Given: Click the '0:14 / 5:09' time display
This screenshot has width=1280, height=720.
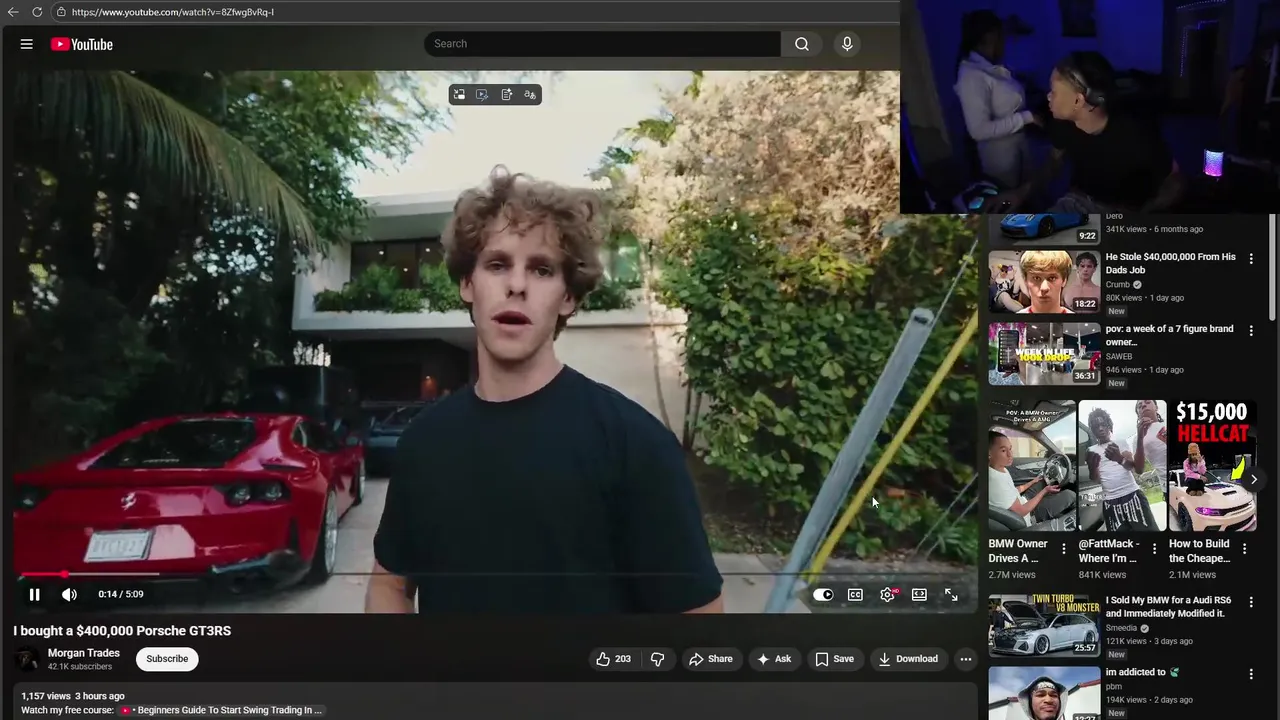Looking at the screenshot, I should [x=121, y=594].
